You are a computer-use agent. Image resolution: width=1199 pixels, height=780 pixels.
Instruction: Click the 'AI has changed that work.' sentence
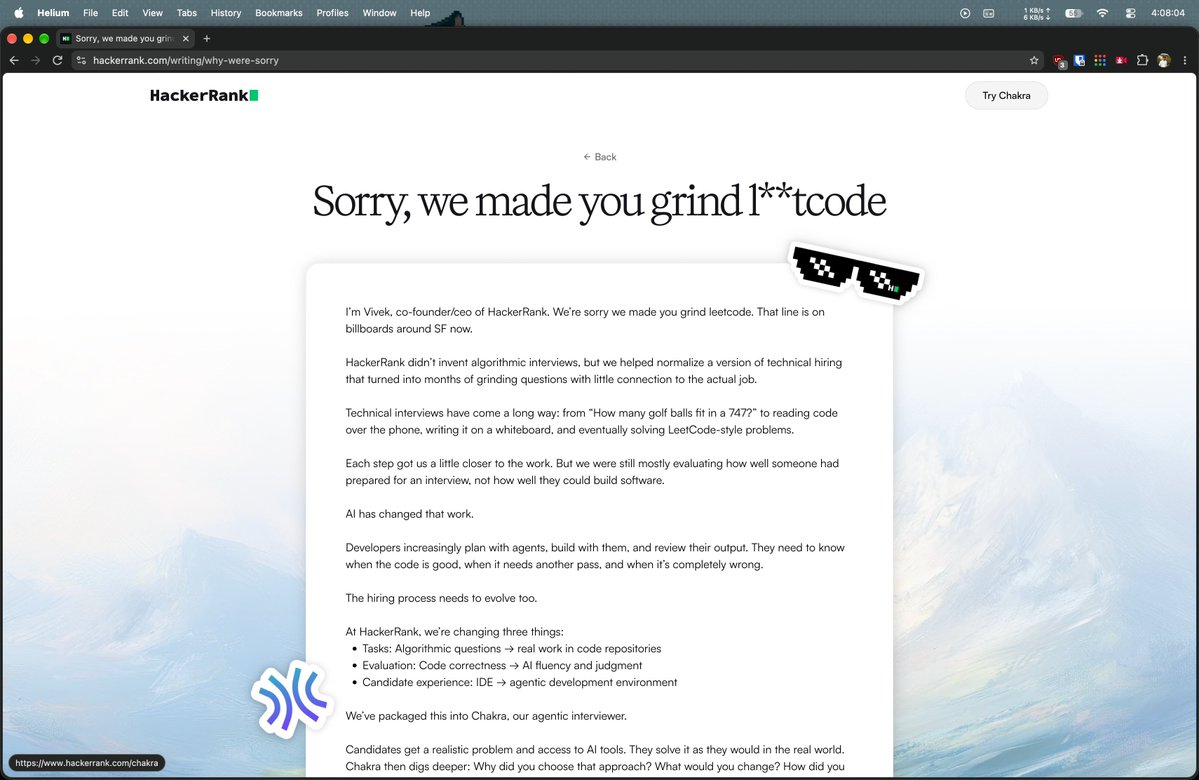(x=409, y=514)
